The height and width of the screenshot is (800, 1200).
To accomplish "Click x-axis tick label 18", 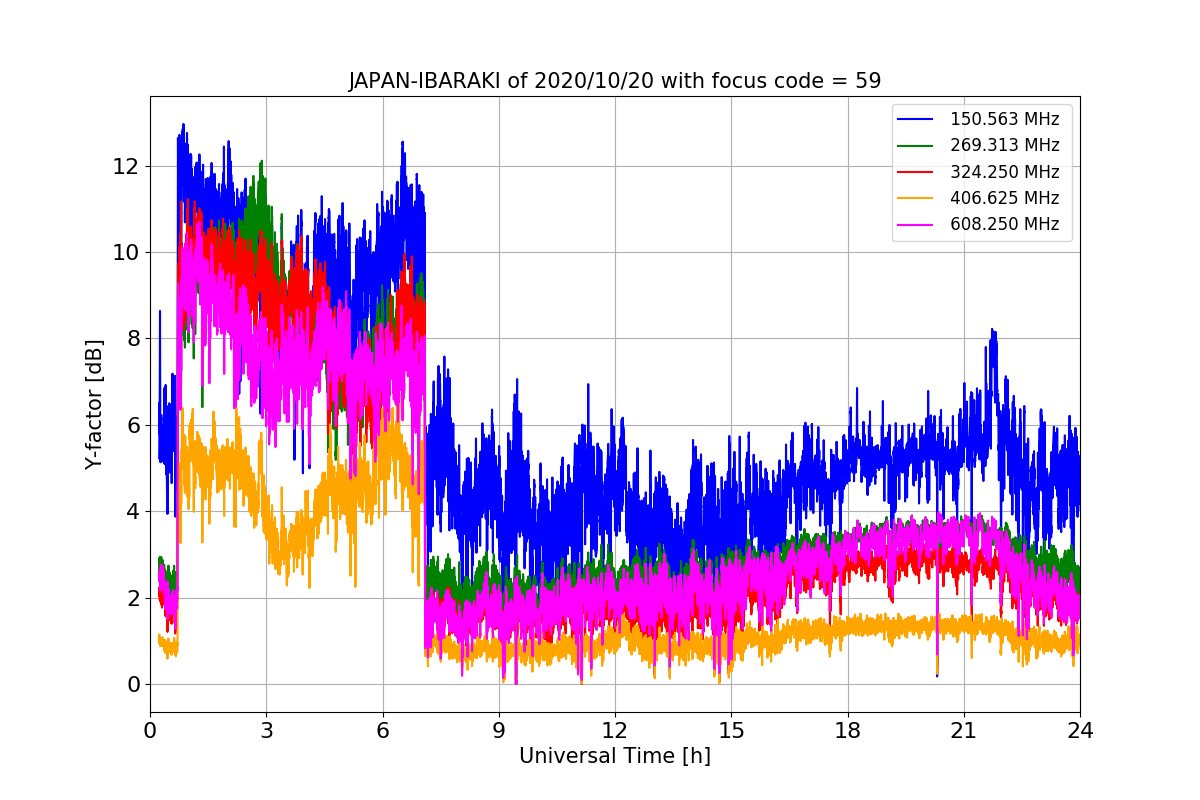I will [848, 731].
